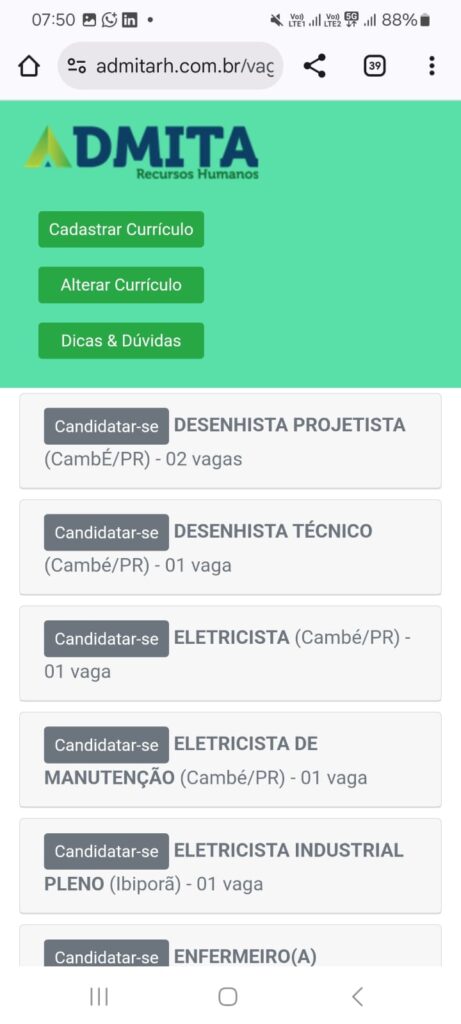Viewport: 461px width, 1024px height.
Task: Click Candidatar-se for Enfermeiro(a)
Action: pos(106,954)
